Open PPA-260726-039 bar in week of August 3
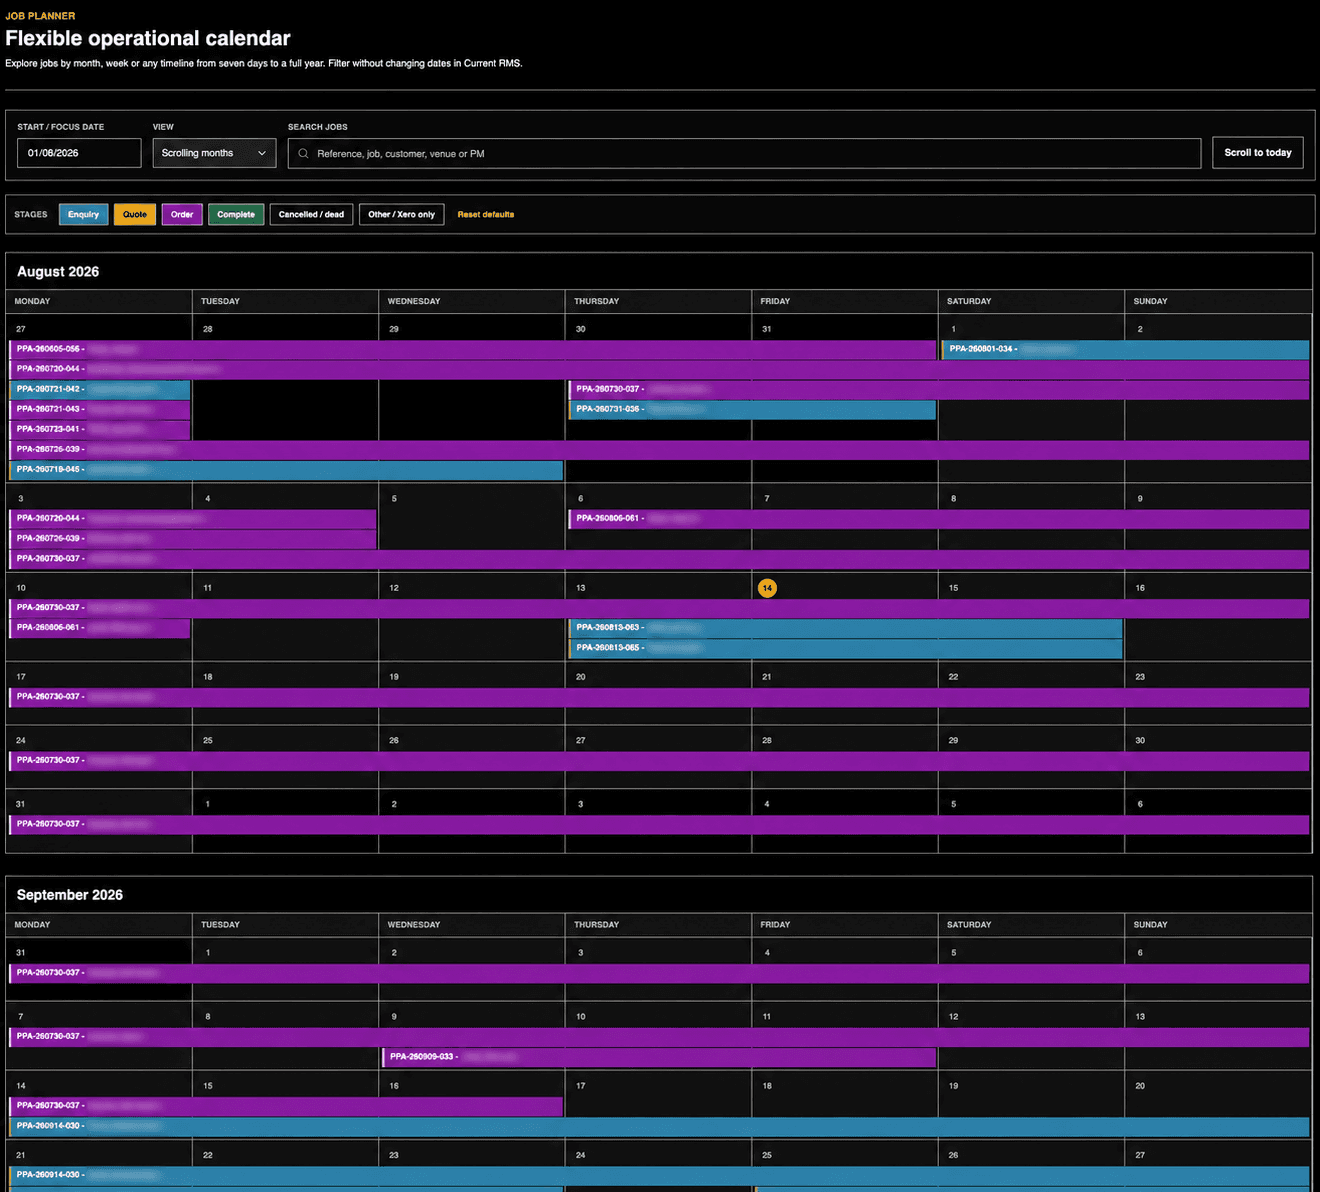The width and height of the screenshot is (1320, 1192). [193, 538]
